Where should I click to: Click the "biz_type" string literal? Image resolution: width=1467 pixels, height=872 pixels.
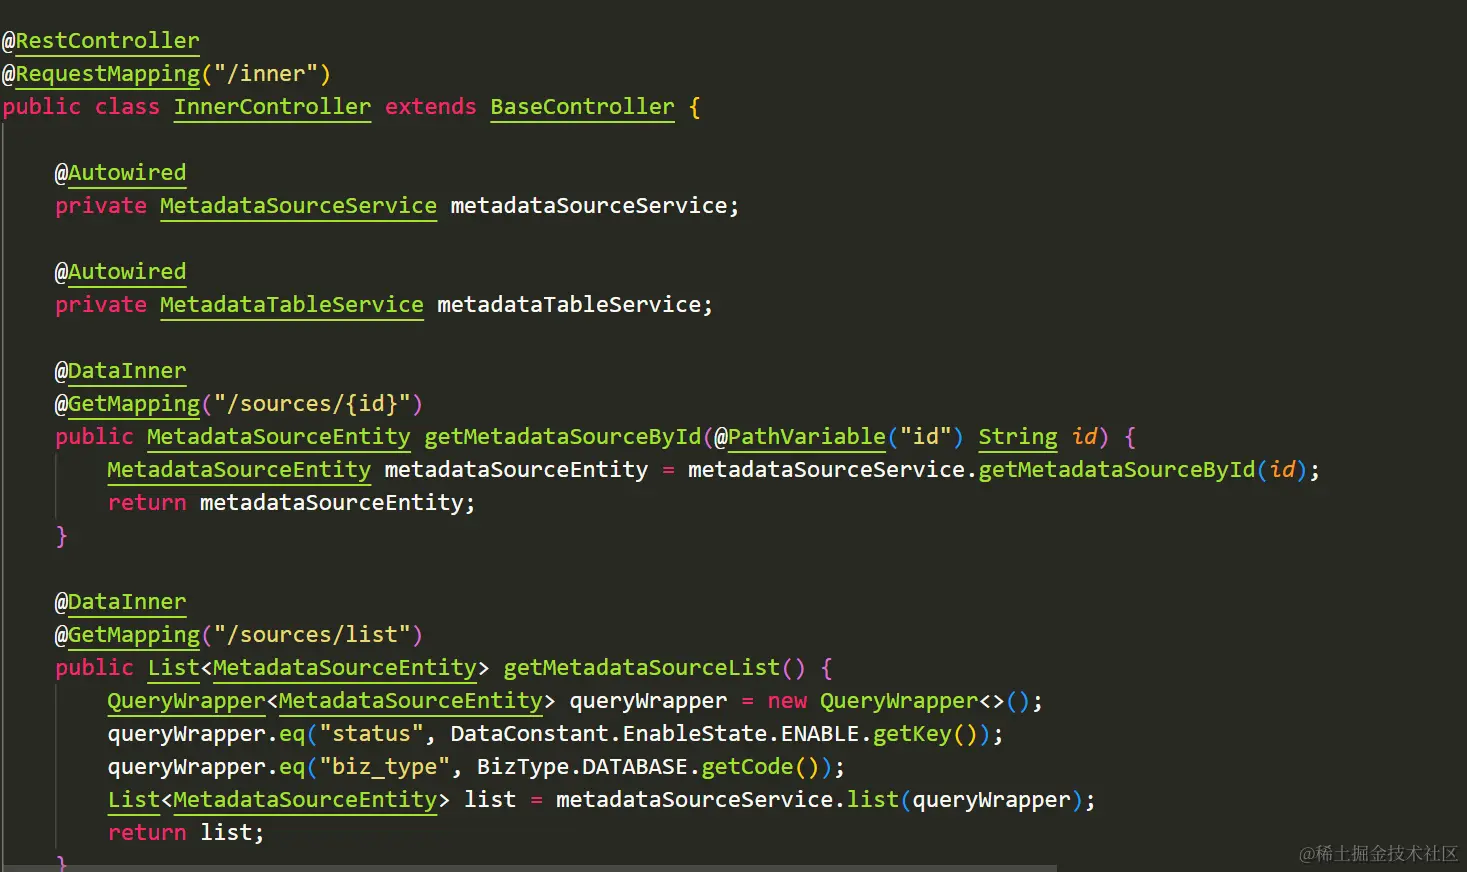[x=384, y=767]
